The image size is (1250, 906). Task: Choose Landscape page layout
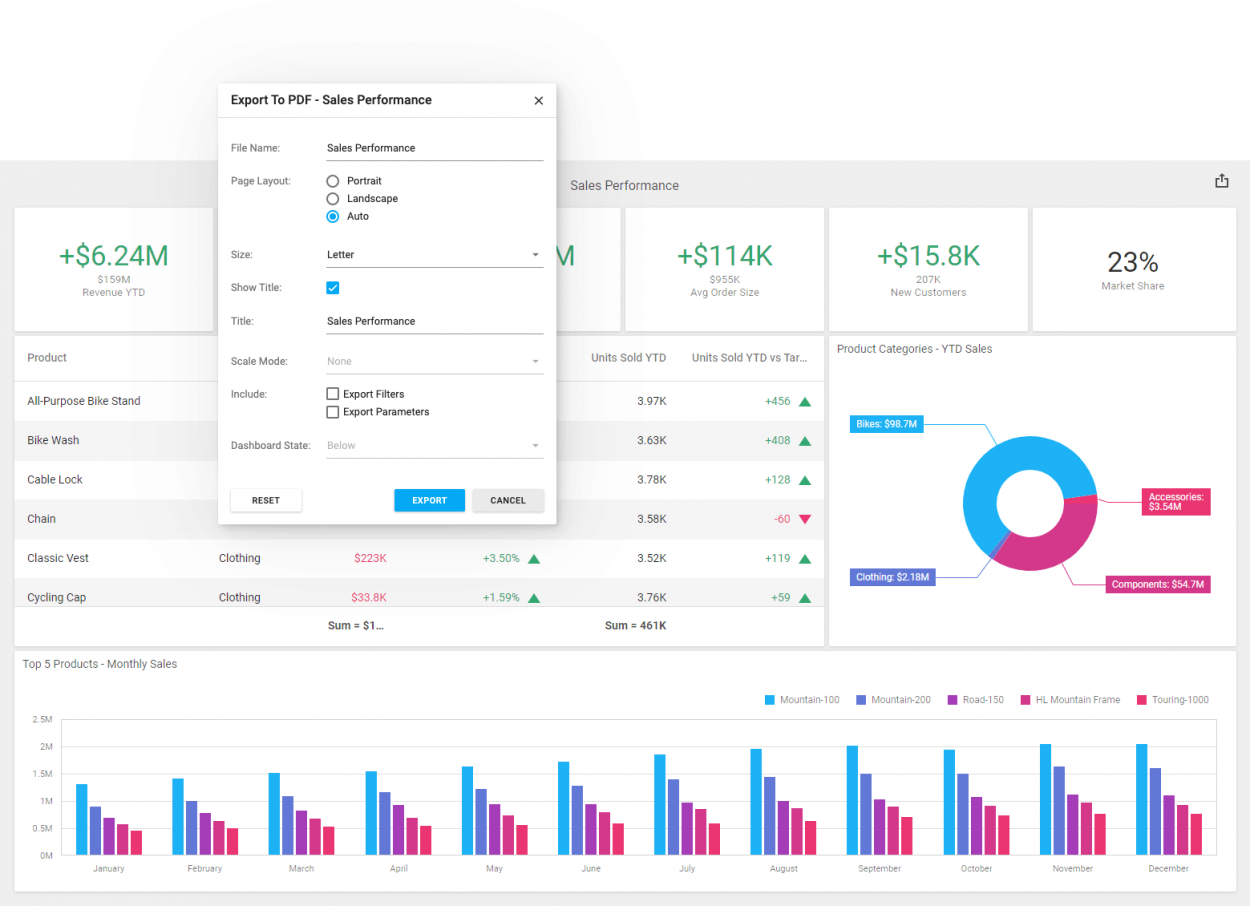tap(332, 198)
